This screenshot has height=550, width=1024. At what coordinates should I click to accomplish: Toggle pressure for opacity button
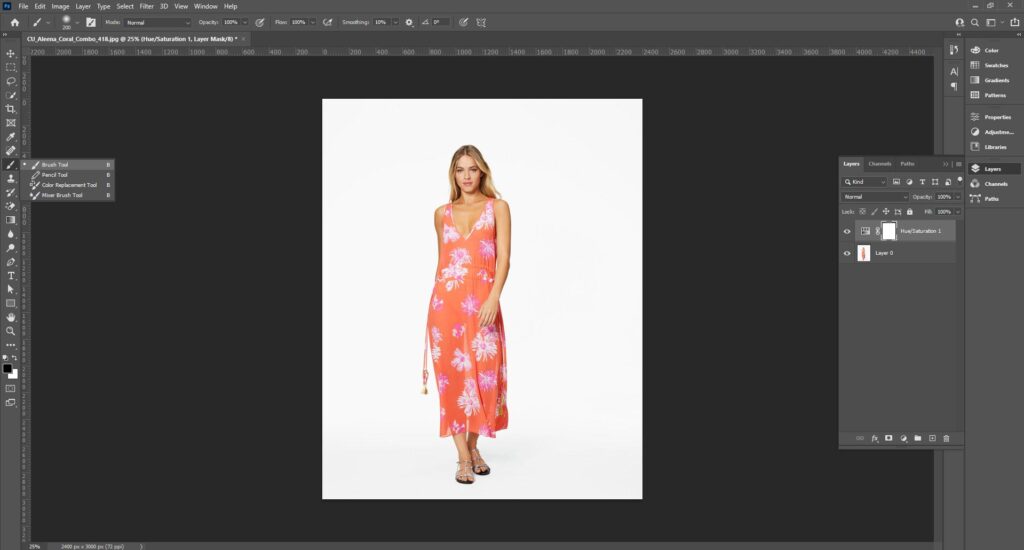pyautogui.click(x=259, y=22)
